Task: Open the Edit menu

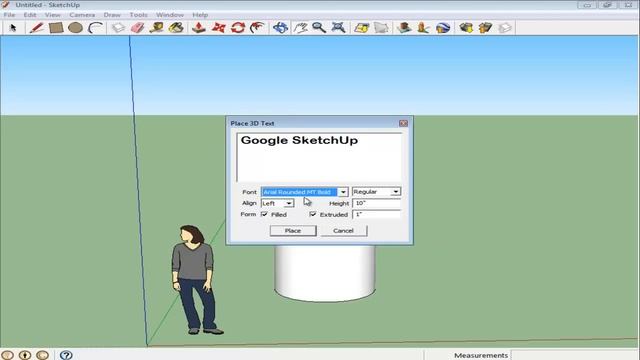Action: pyautogui.click(x=30, y=15)
